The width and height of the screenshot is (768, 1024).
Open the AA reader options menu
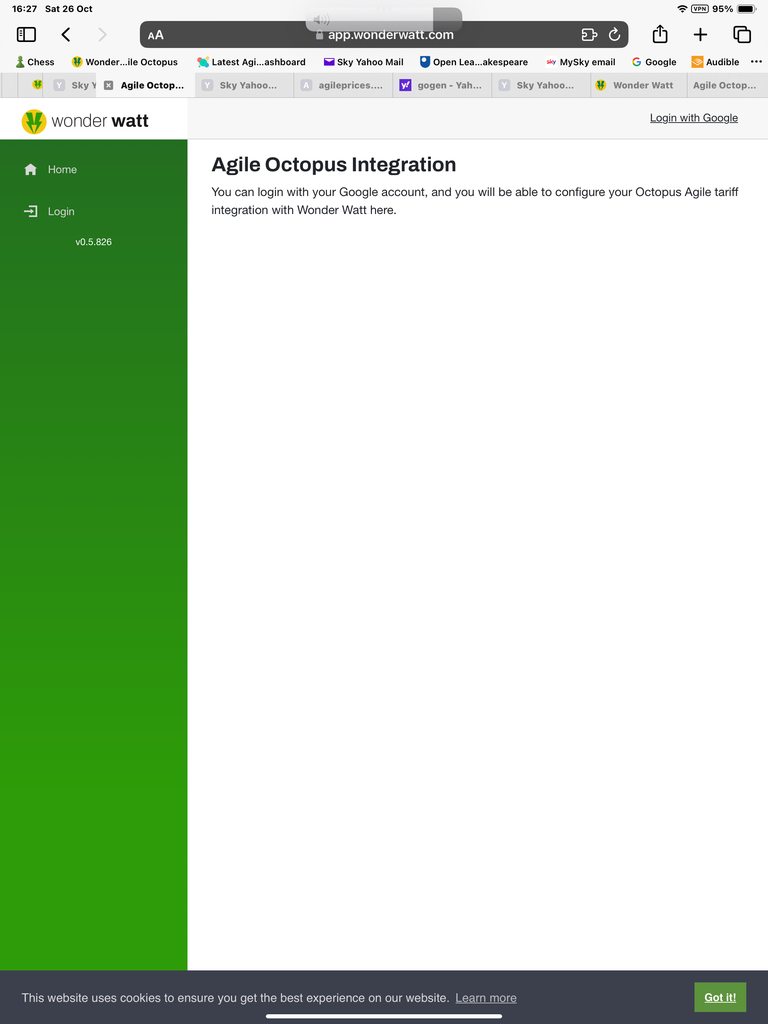pyautogui.click(x=156, y=35)
